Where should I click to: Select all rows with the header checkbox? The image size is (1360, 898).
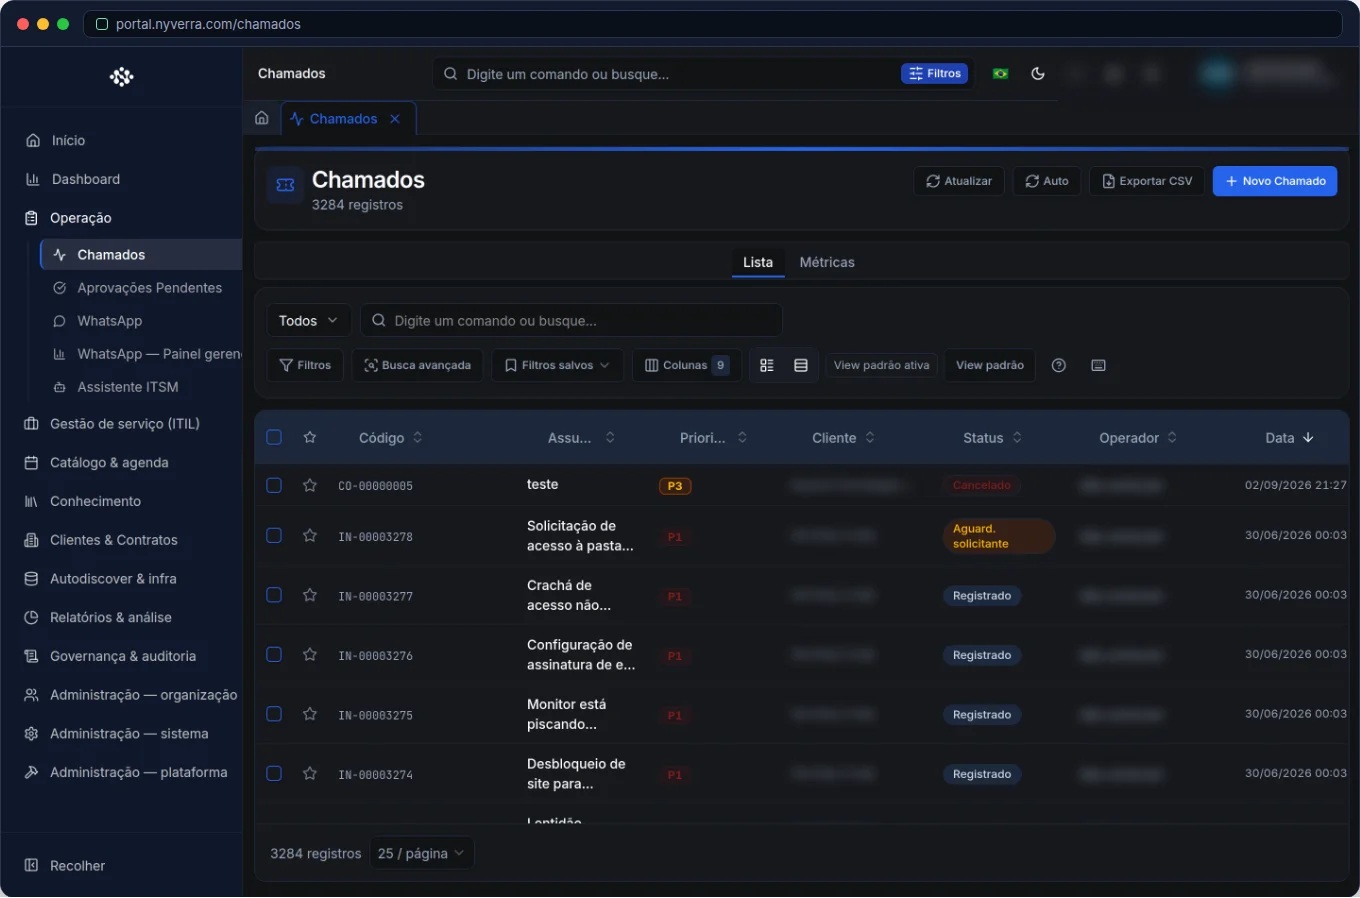point(274,438)
